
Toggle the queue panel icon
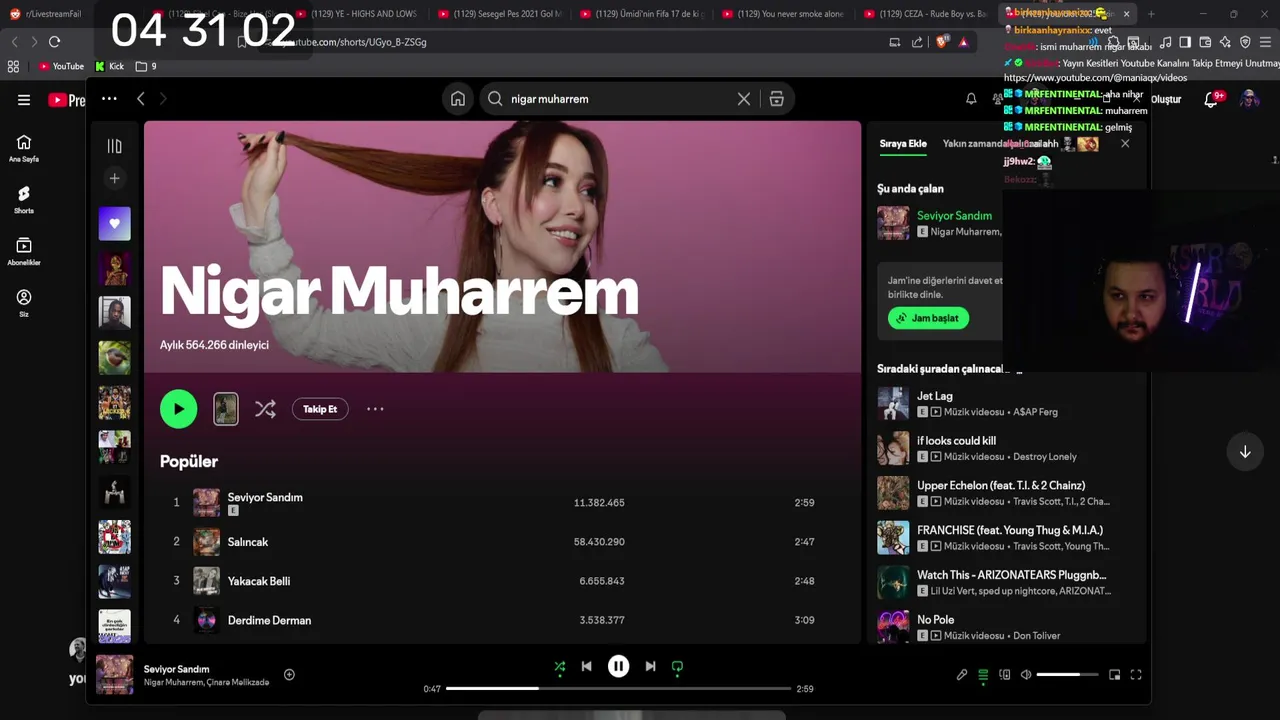coord(983,675)
